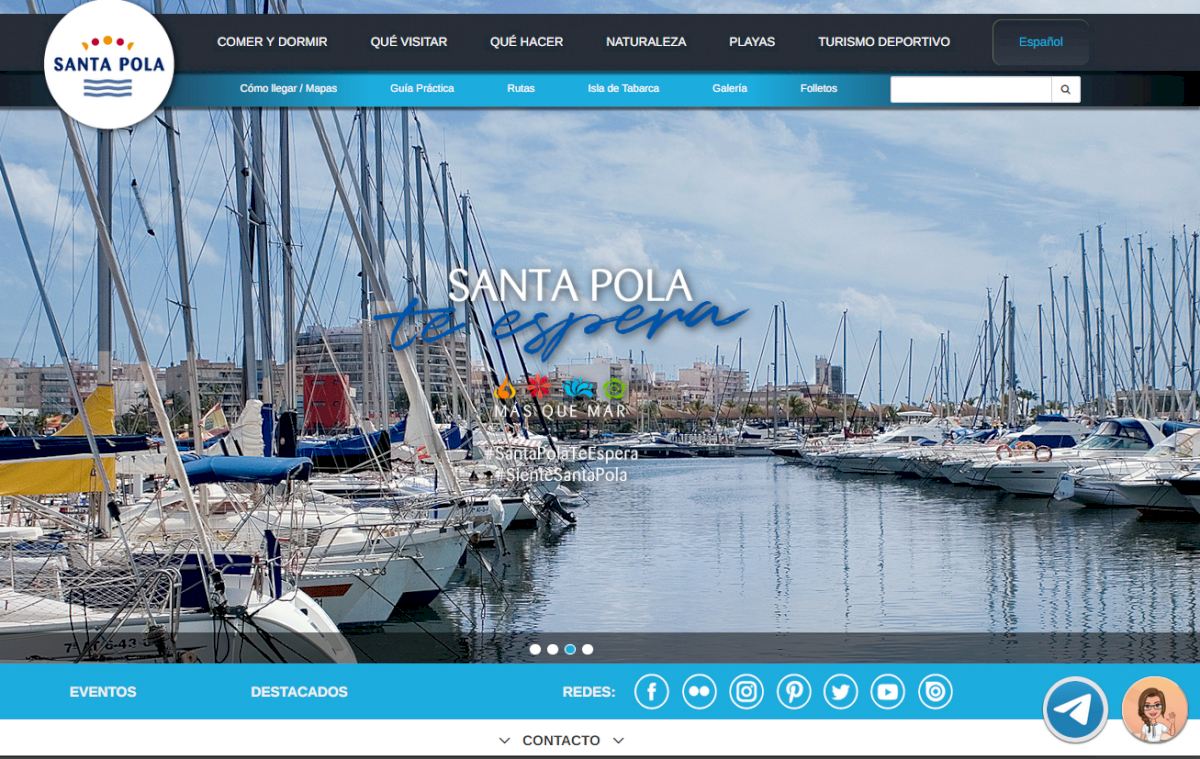Select the first carousel slide dot
The image size is (1200, 759).
coord(535,649)
